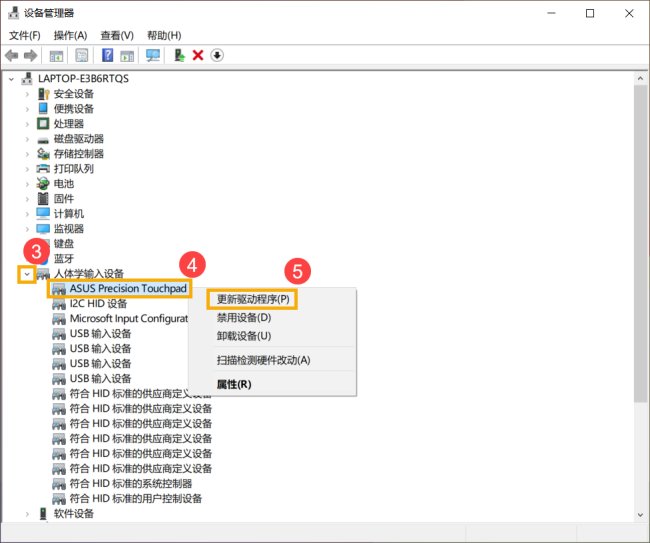Expand the 安全设备 category
650x543 pixels.
(27, 94)
